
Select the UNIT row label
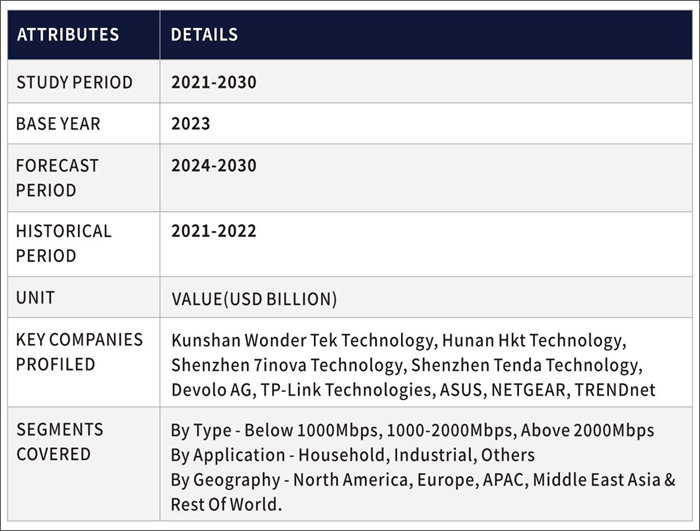[36, 298]
